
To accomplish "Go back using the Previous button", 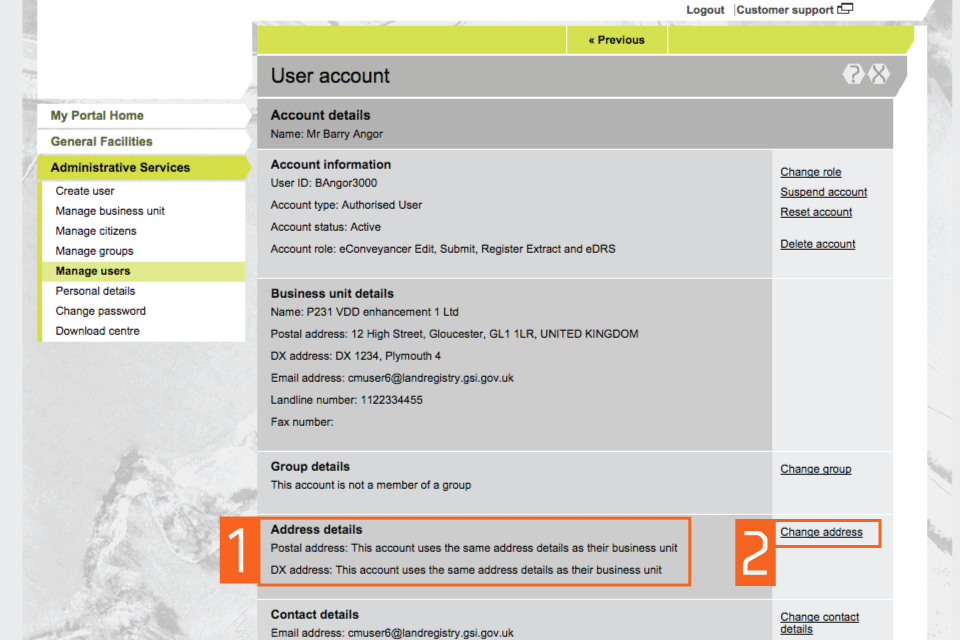I will (616, 40).
